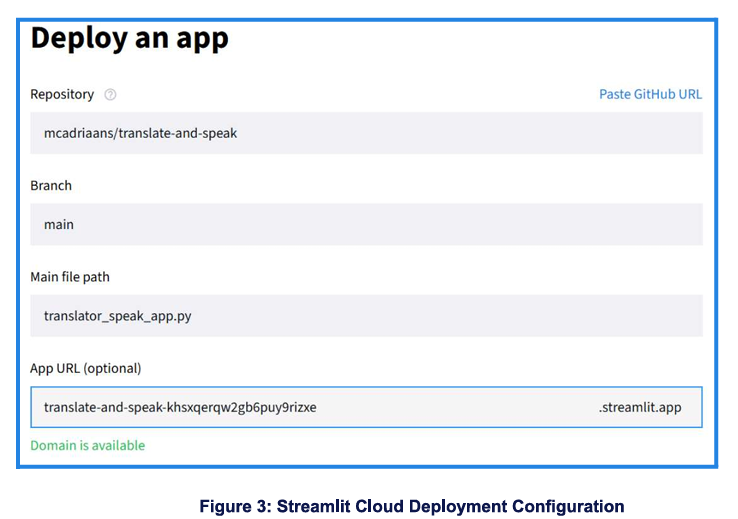Image resolution: width=738 pixels, height=519 pixels.
Task: Select the Branch field containing main
Action: coord(366,224)
